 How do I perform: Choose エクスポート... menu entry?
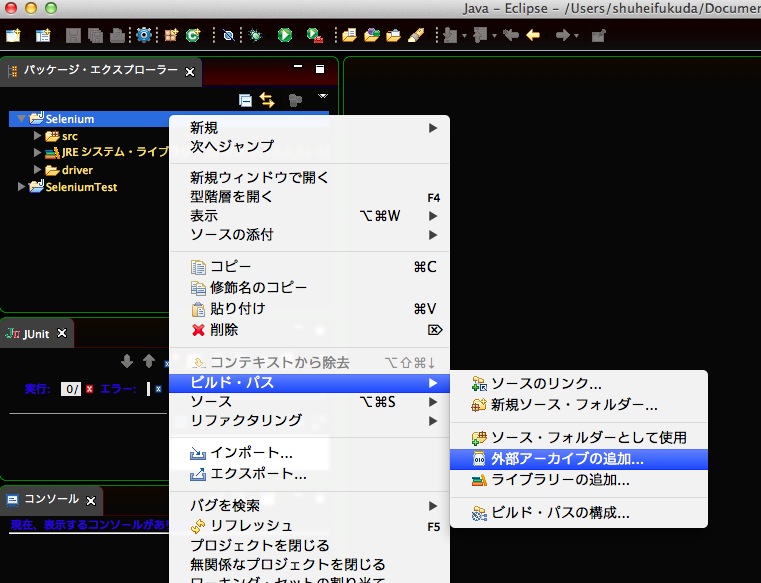309,473
